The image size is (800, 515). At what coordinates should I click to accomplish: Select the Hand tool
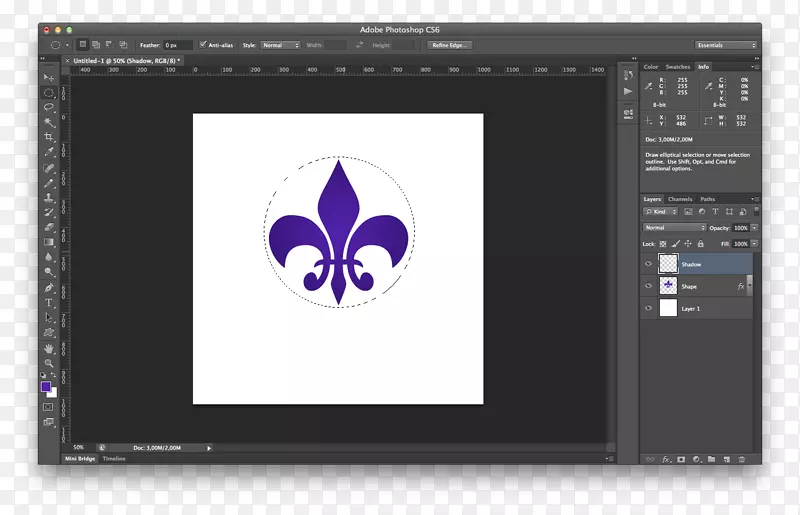48,347
